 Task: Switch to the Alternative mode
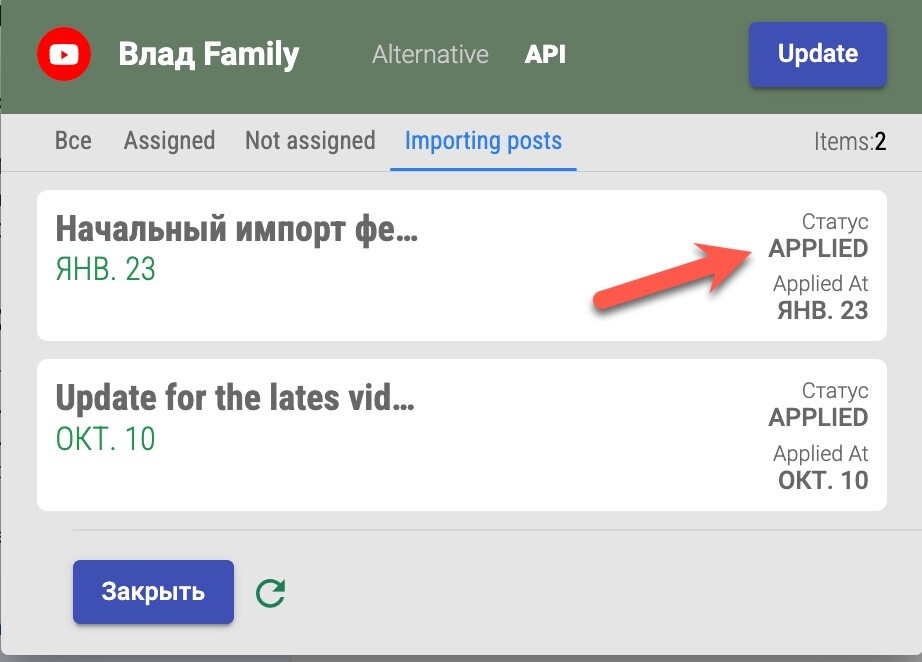point(430,54)
